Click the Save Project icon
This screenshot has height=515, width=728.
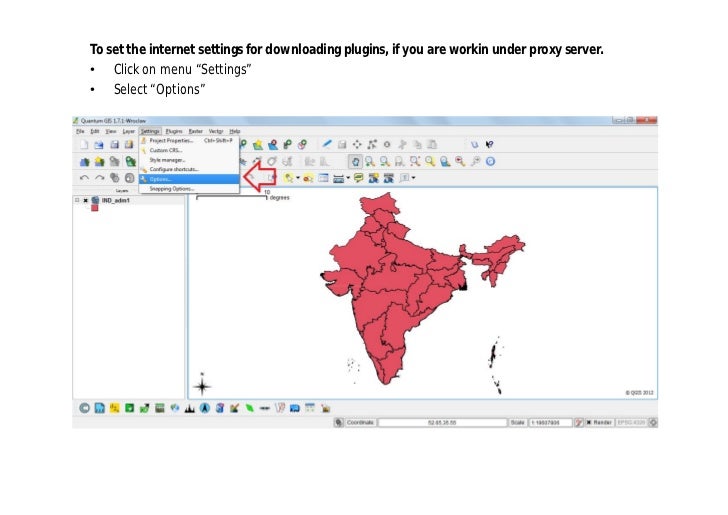click(x=114, y=145)
